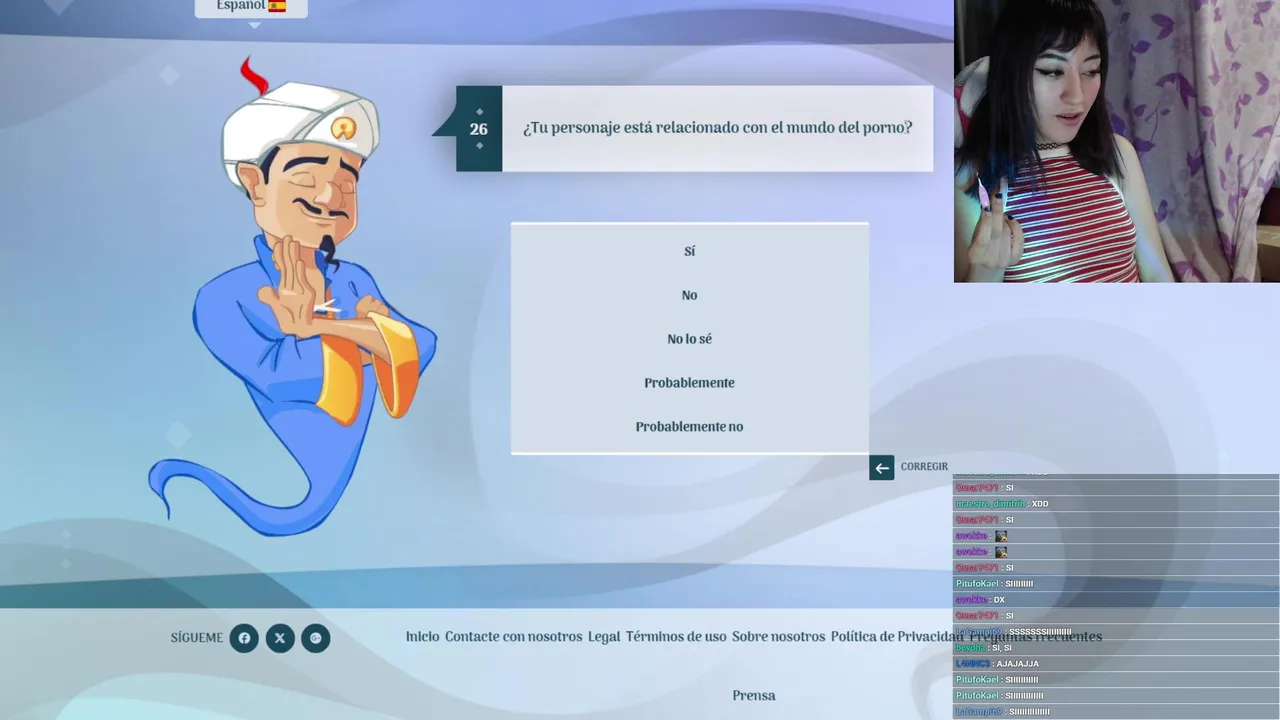This screenshot has width=1280, height=720.
Task: Click the SÍGUEME label in the footer
Action: point(197,638)
